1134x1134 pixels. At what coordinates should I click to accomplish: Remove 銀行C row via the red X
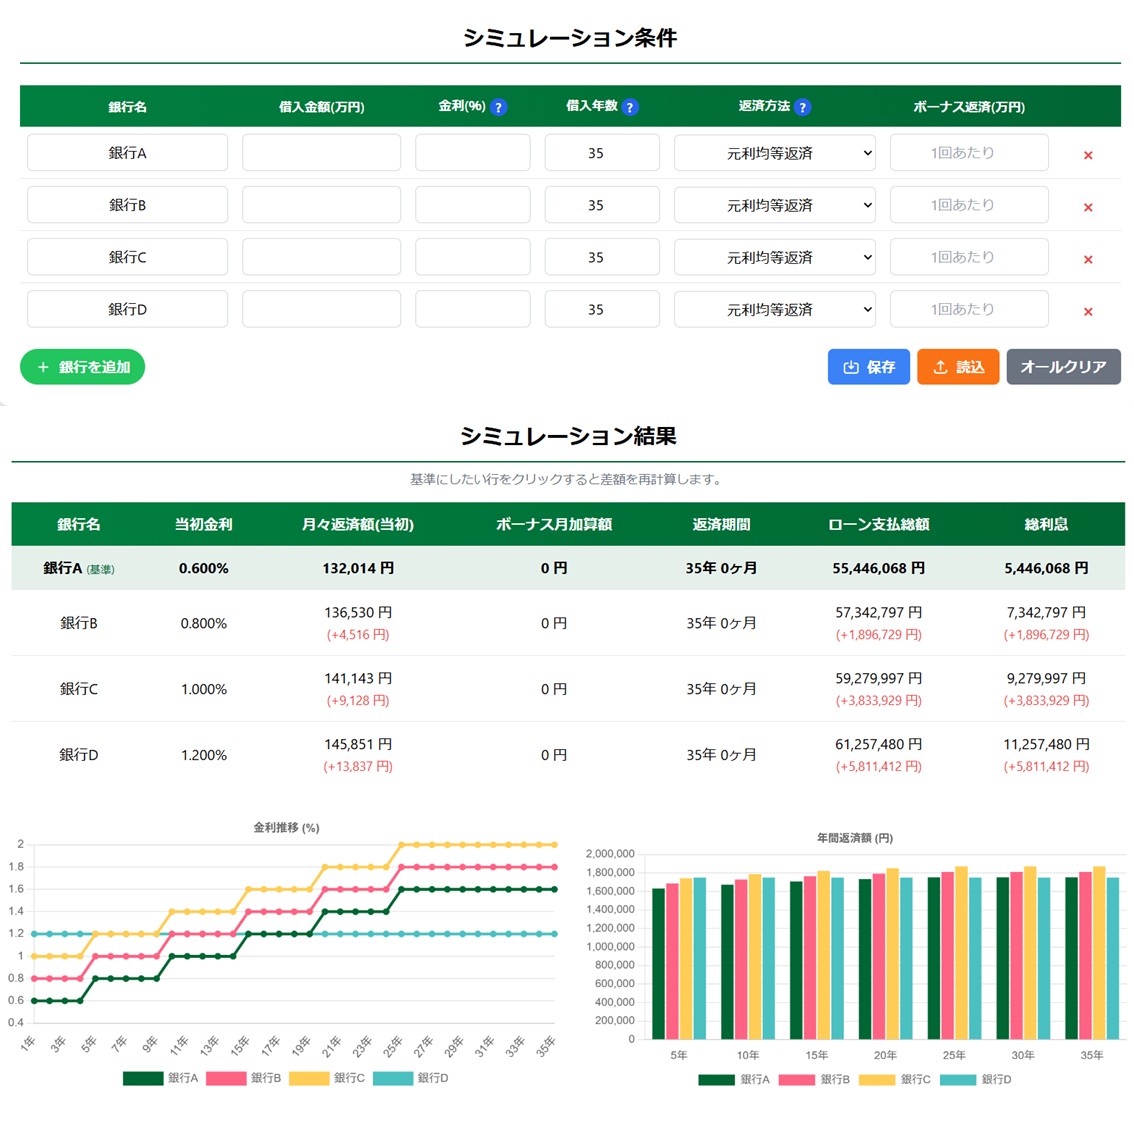tap(1088, 259)
